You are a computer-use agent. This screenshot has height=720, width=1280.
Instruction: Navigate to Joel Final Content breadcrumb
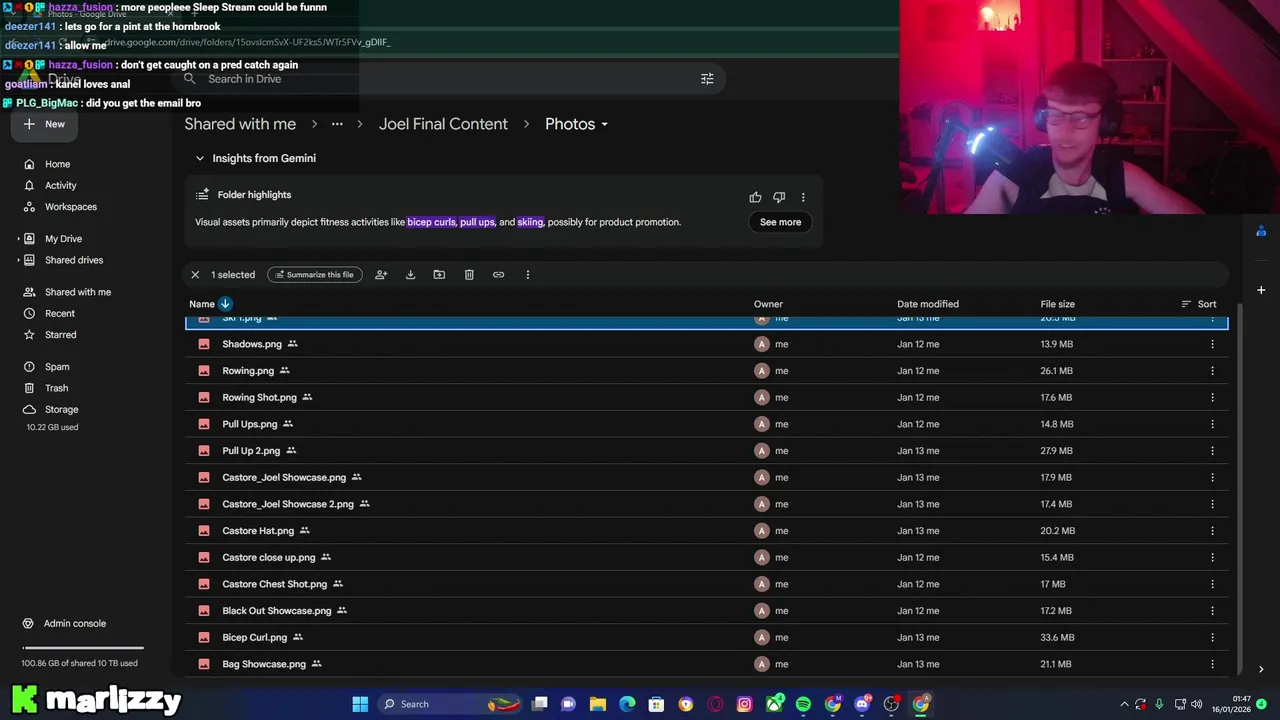click(443, 124)
